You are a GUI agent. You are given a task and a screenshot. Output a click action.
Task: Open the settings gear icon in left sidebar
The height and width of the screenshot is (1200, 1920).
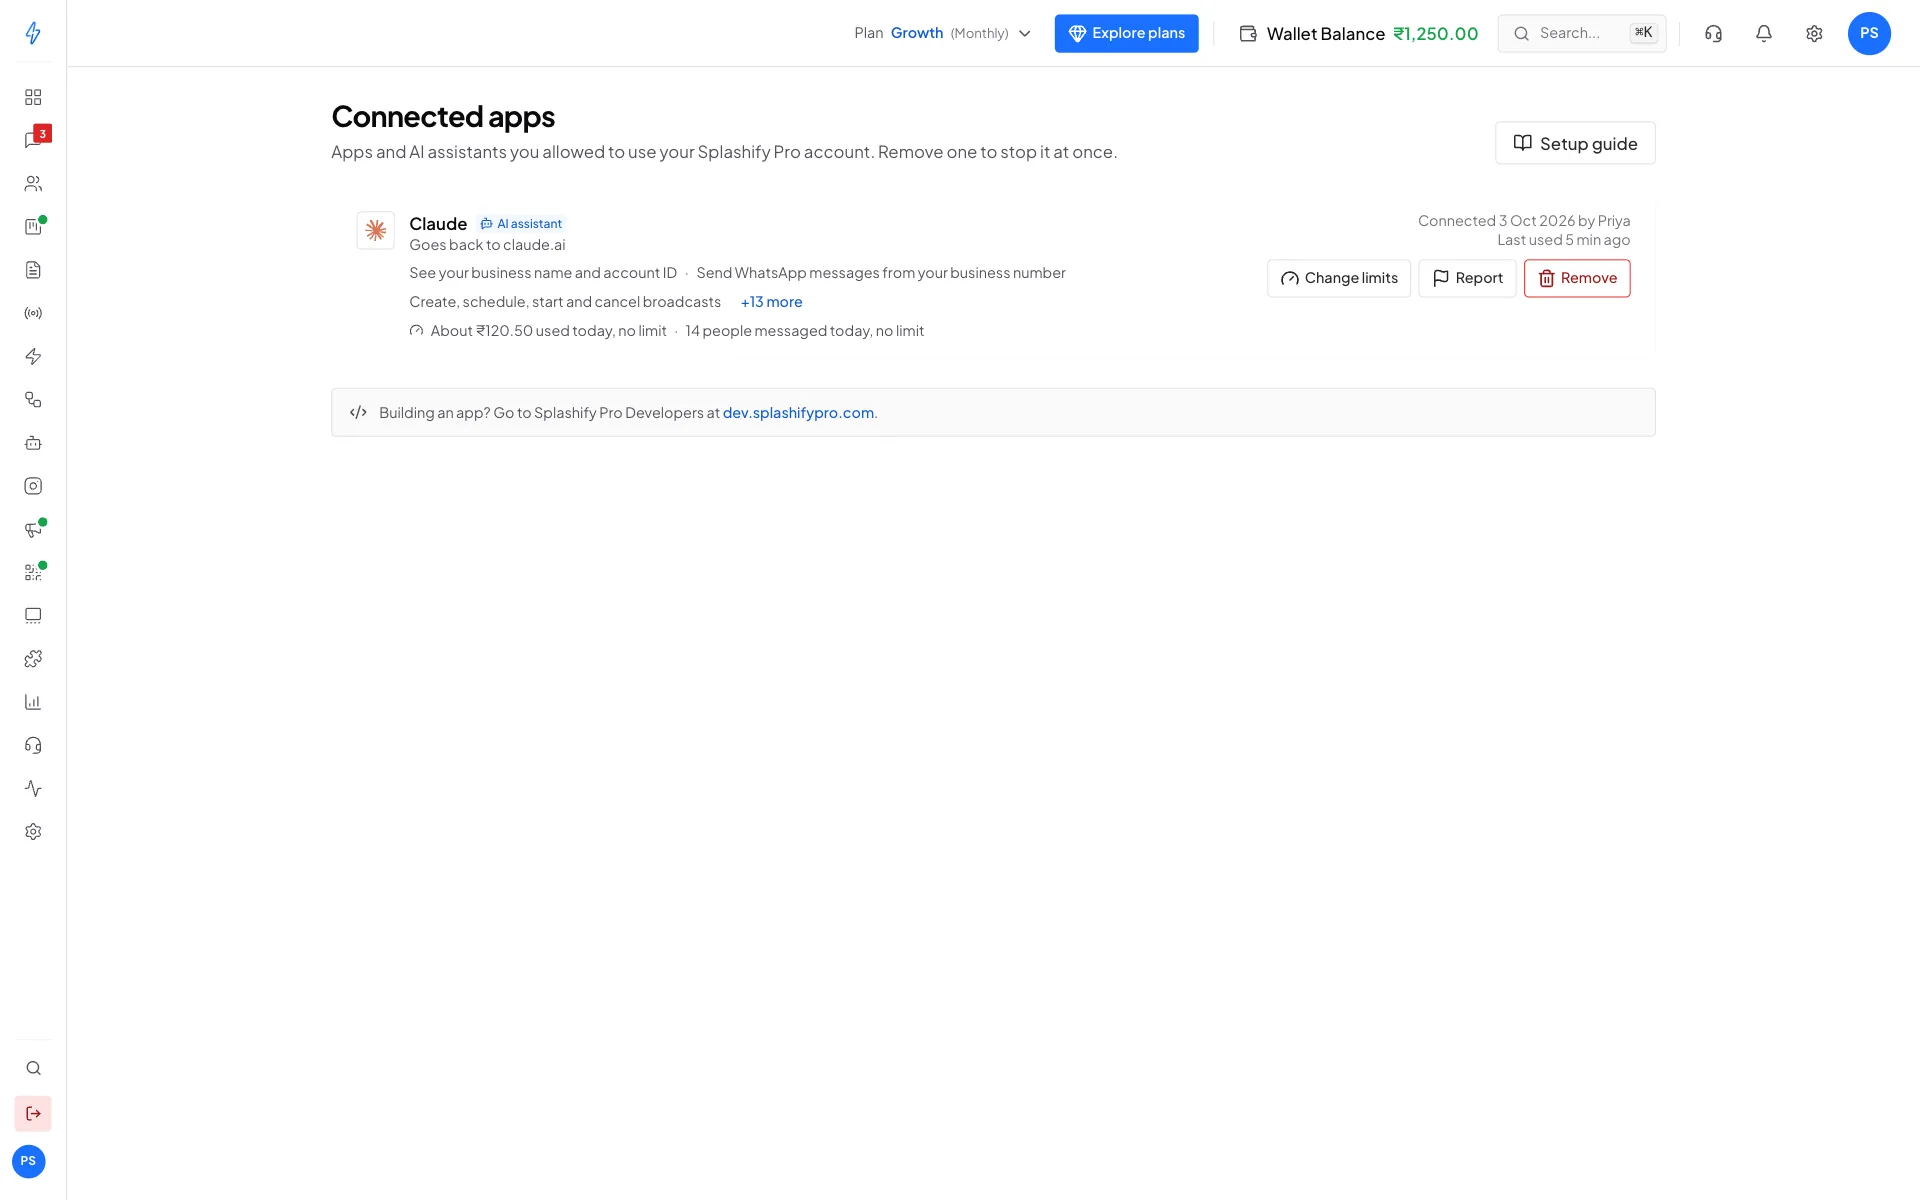(x=33, y=832)
